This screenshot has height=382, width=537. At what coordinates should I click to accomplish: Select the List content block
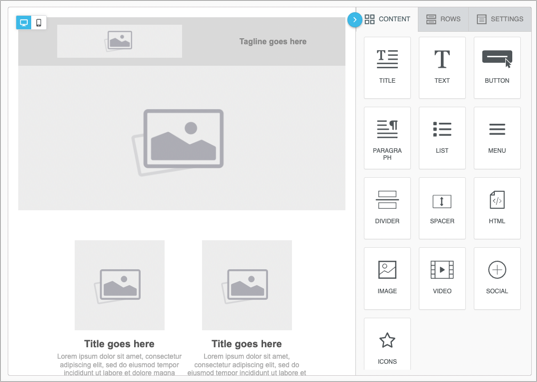tap(442, 138)
